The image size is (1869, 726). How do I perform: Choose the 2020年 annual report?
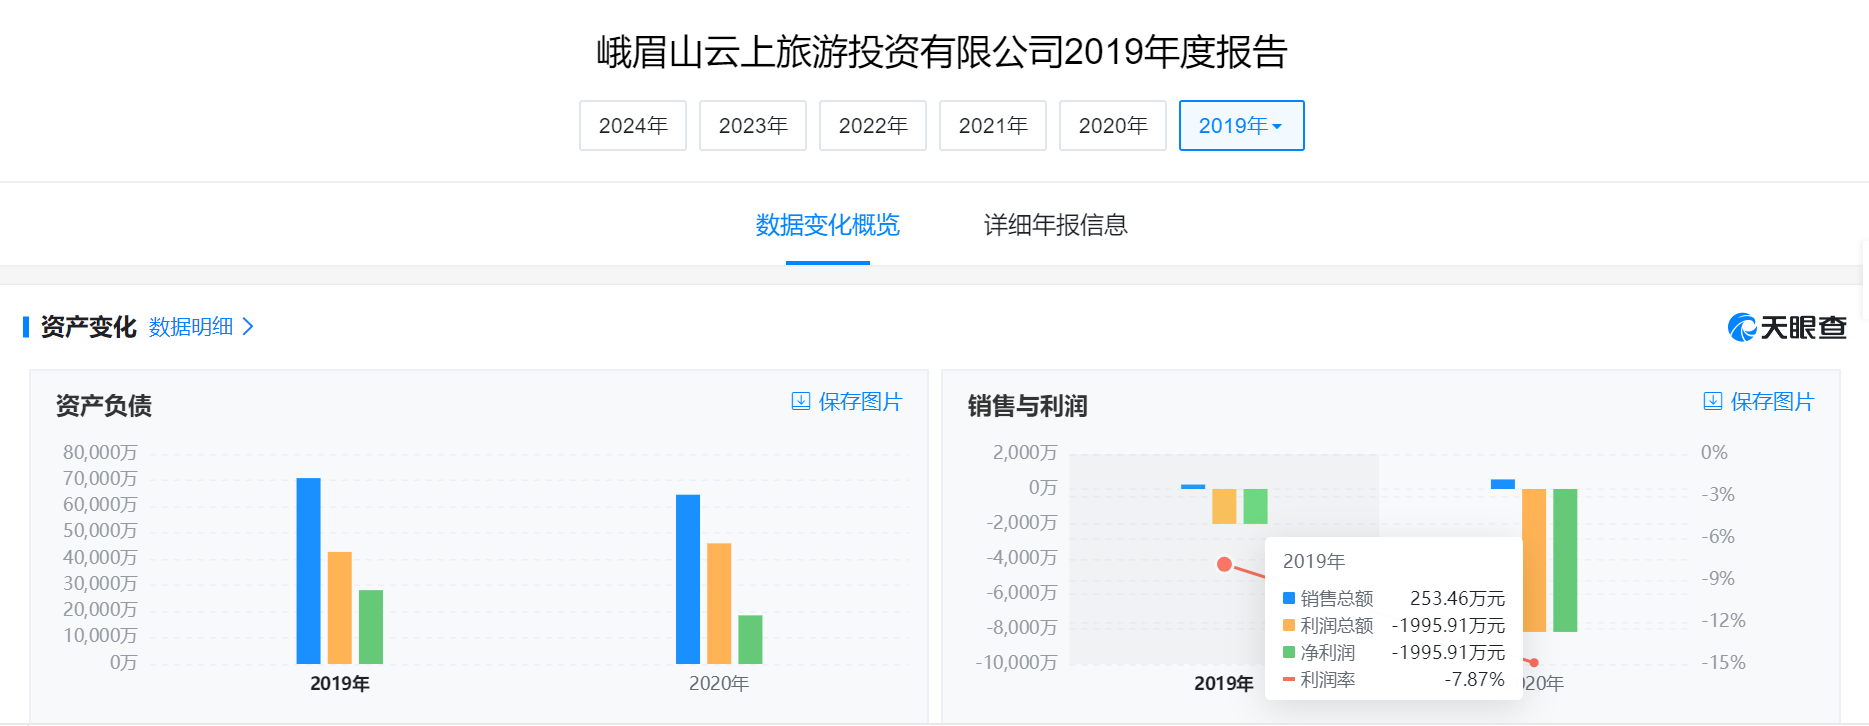(x=1113, y=126)
